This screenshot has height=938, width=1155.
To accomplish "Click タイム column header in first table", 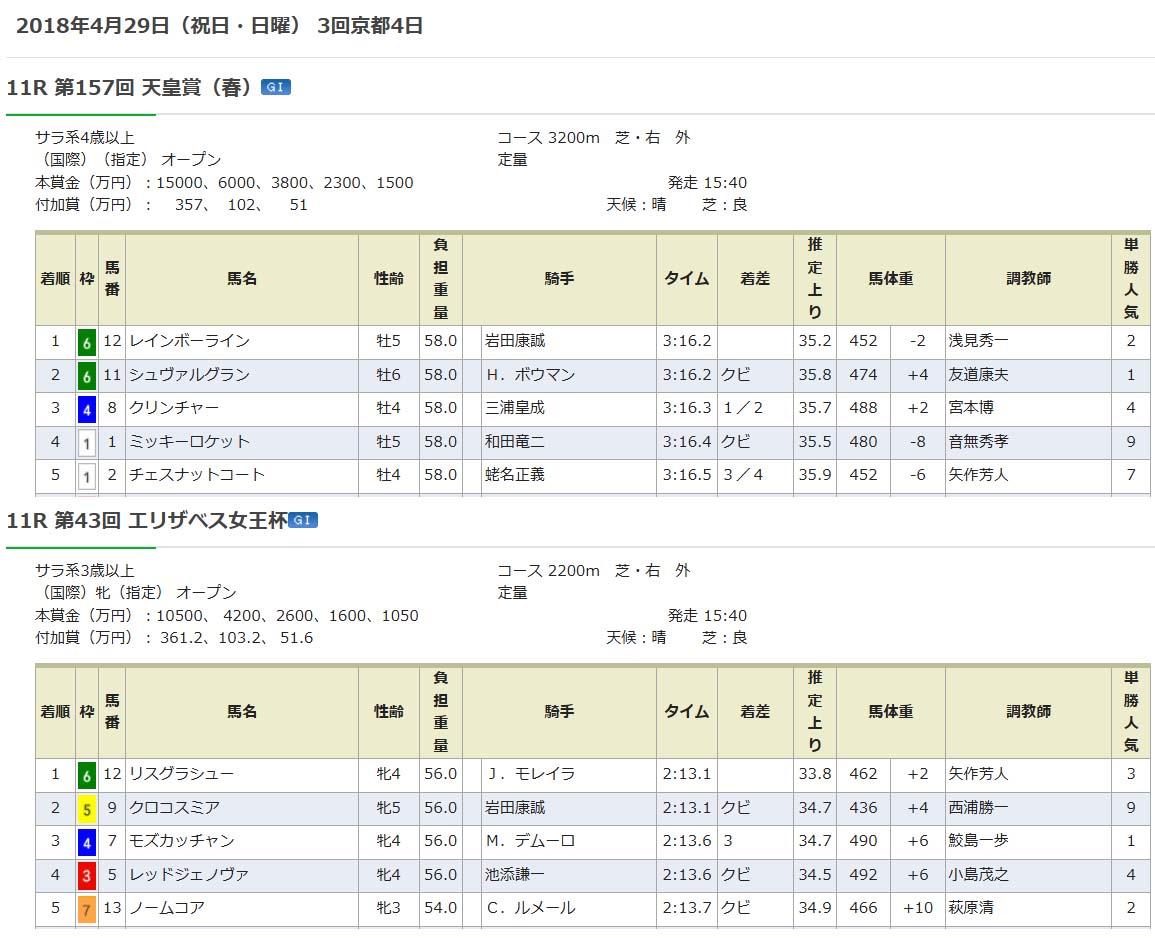I will pos(686,279).
